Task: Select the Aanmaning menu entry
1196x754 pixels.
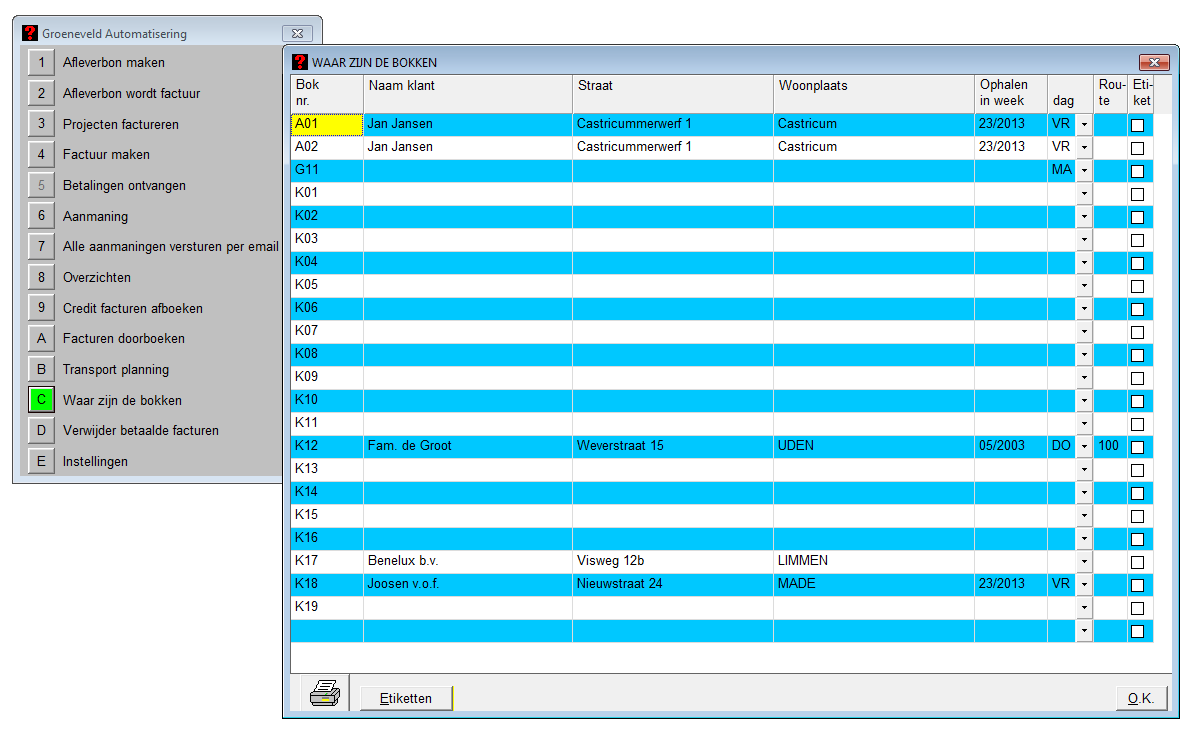Action: (95, 216)
